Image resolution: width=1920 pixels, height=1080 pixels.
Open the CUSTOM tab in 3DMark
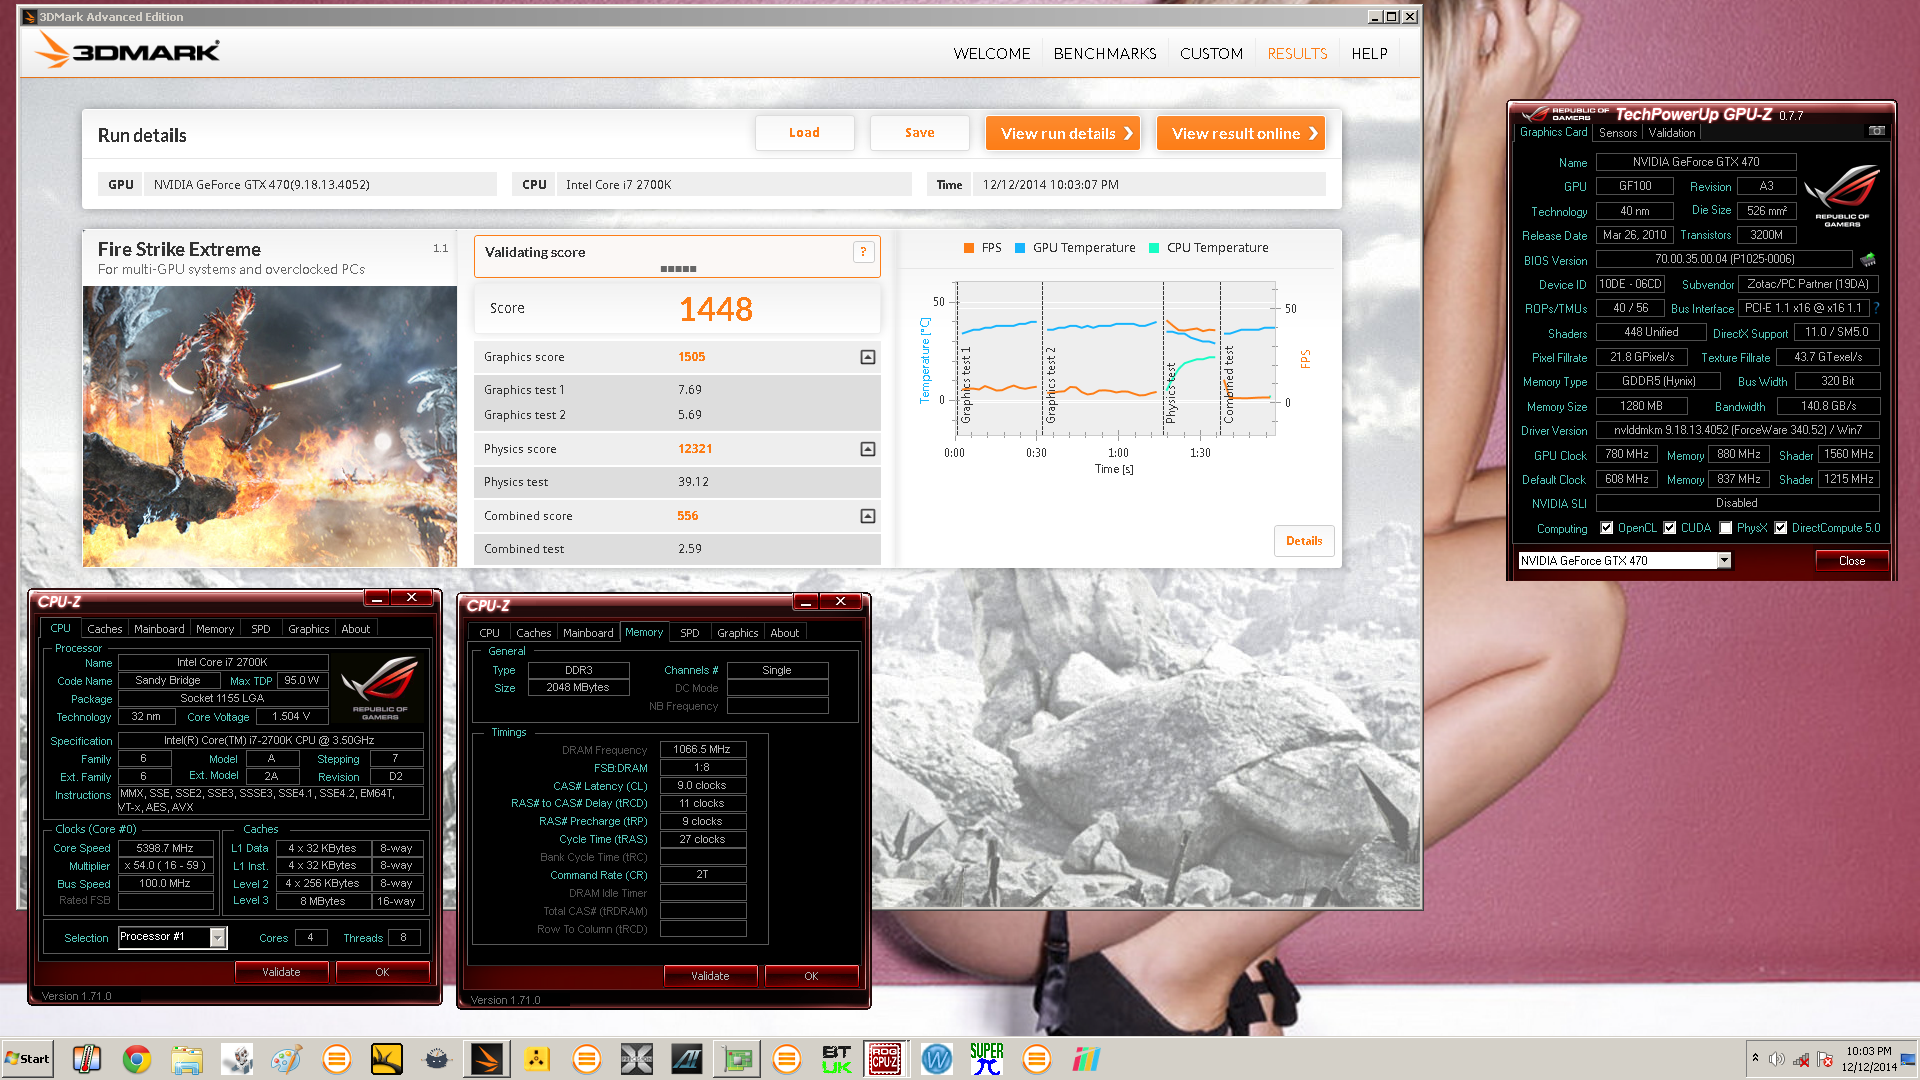point(1211,54)
